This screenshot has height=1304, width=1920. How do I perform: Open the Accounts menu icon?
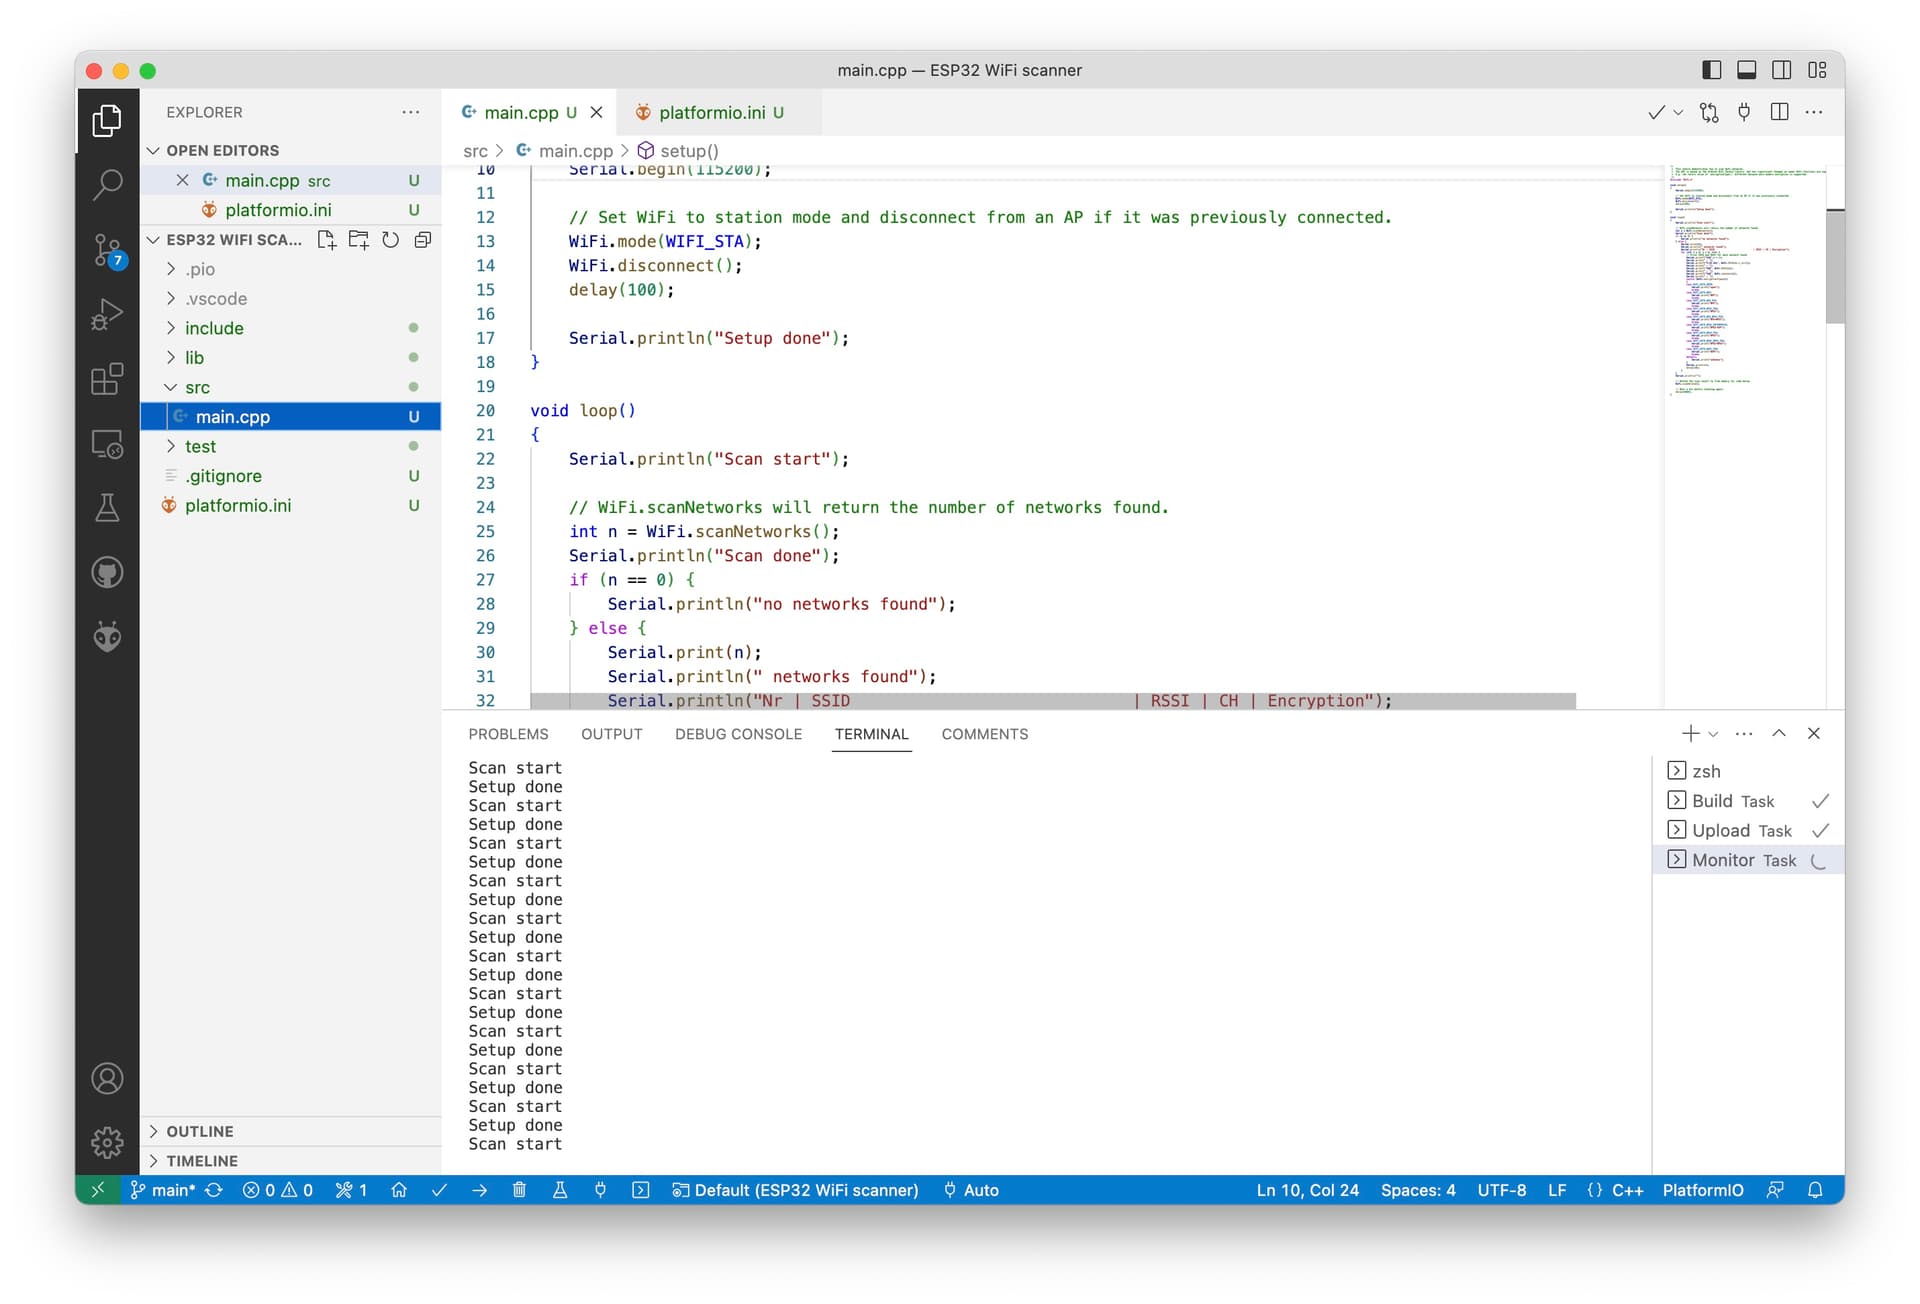point(107,1079)
